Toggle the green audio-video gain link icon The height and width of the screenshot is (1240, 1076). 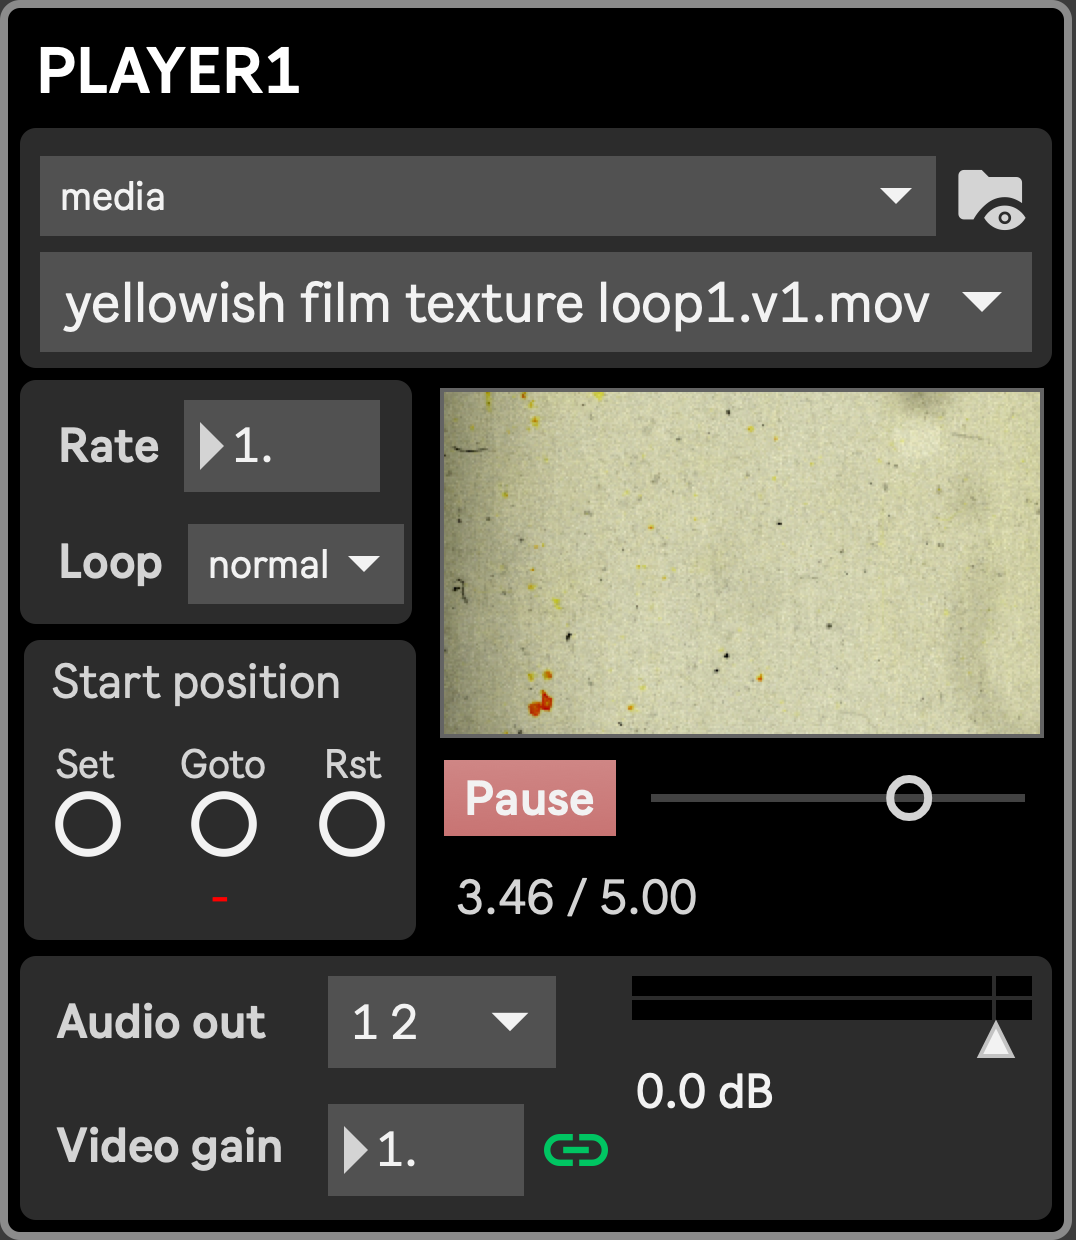tap(576, 1150)
